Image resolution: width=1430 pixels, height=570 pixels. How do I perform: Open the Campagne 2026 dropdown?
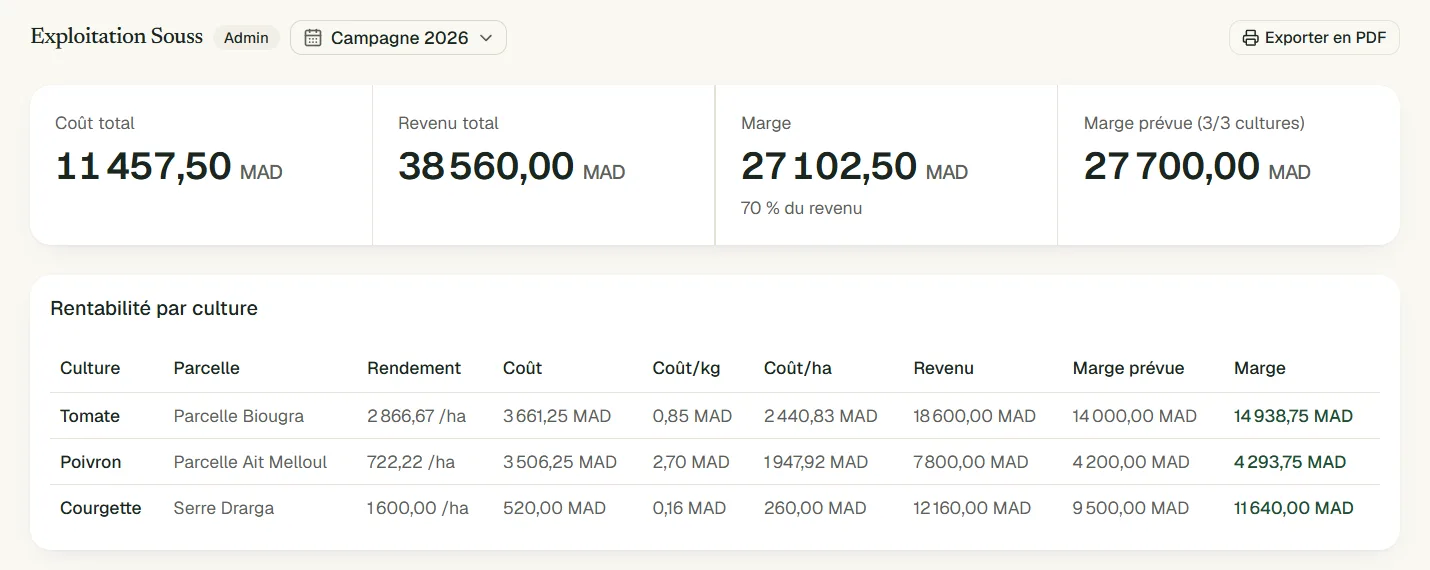398,38
